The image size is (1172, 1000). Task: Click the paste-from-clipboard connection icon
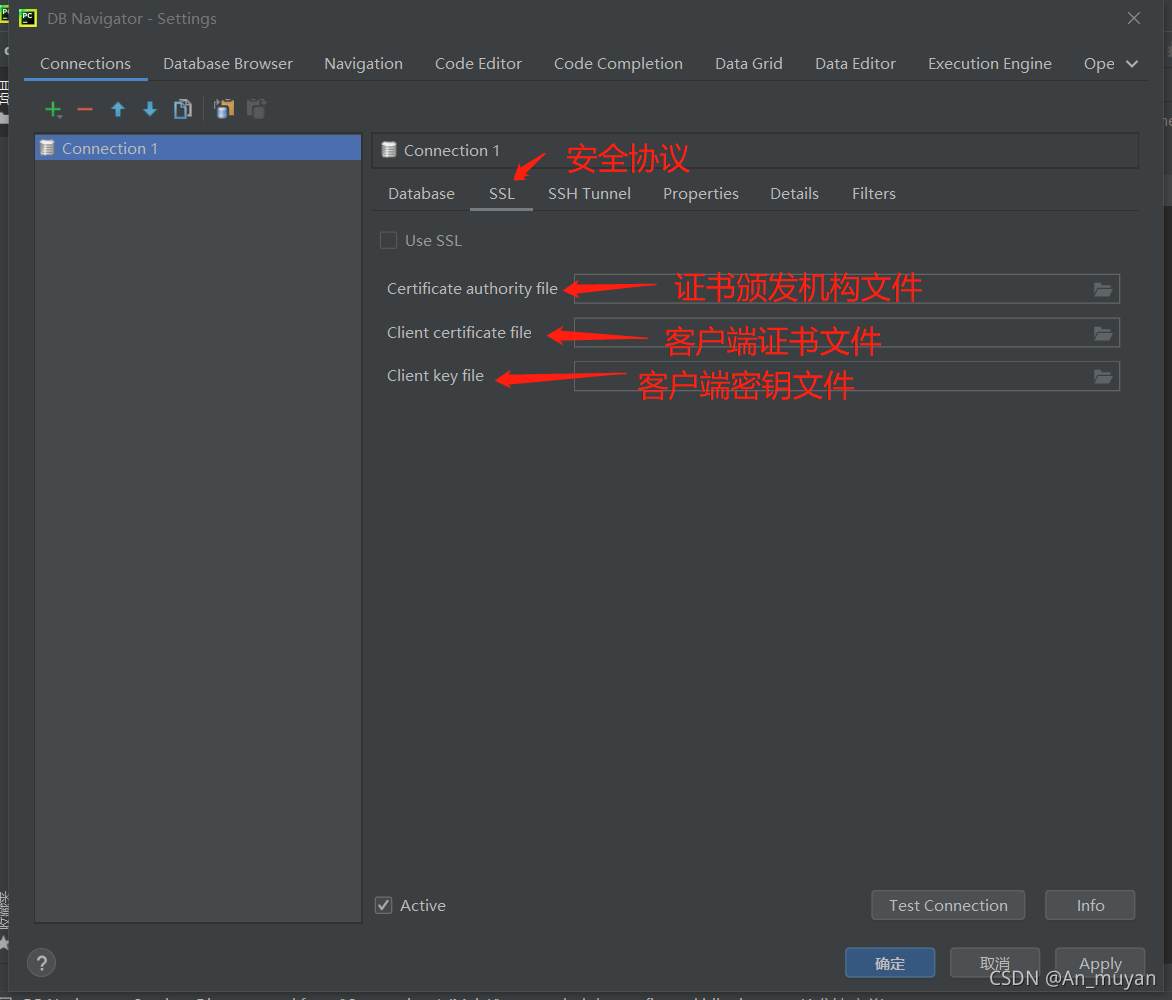coord(224,109)
